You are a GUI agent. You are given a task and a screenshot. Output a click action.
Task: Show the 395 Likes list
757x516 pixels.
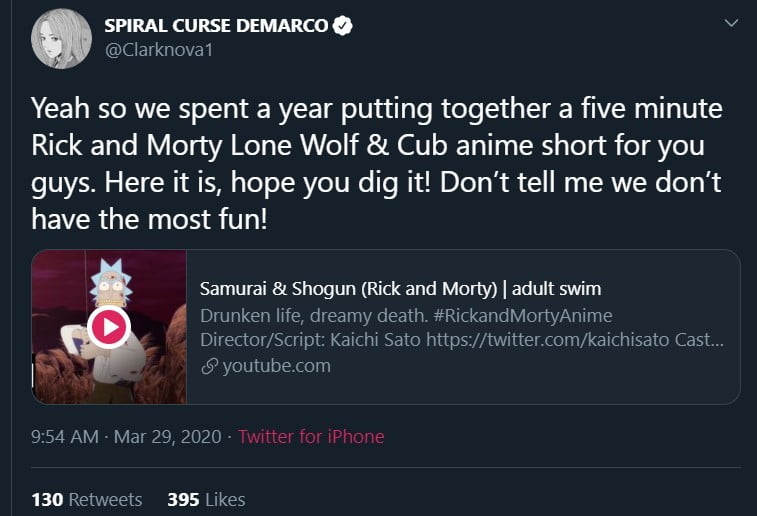click(x=206, y=499)
